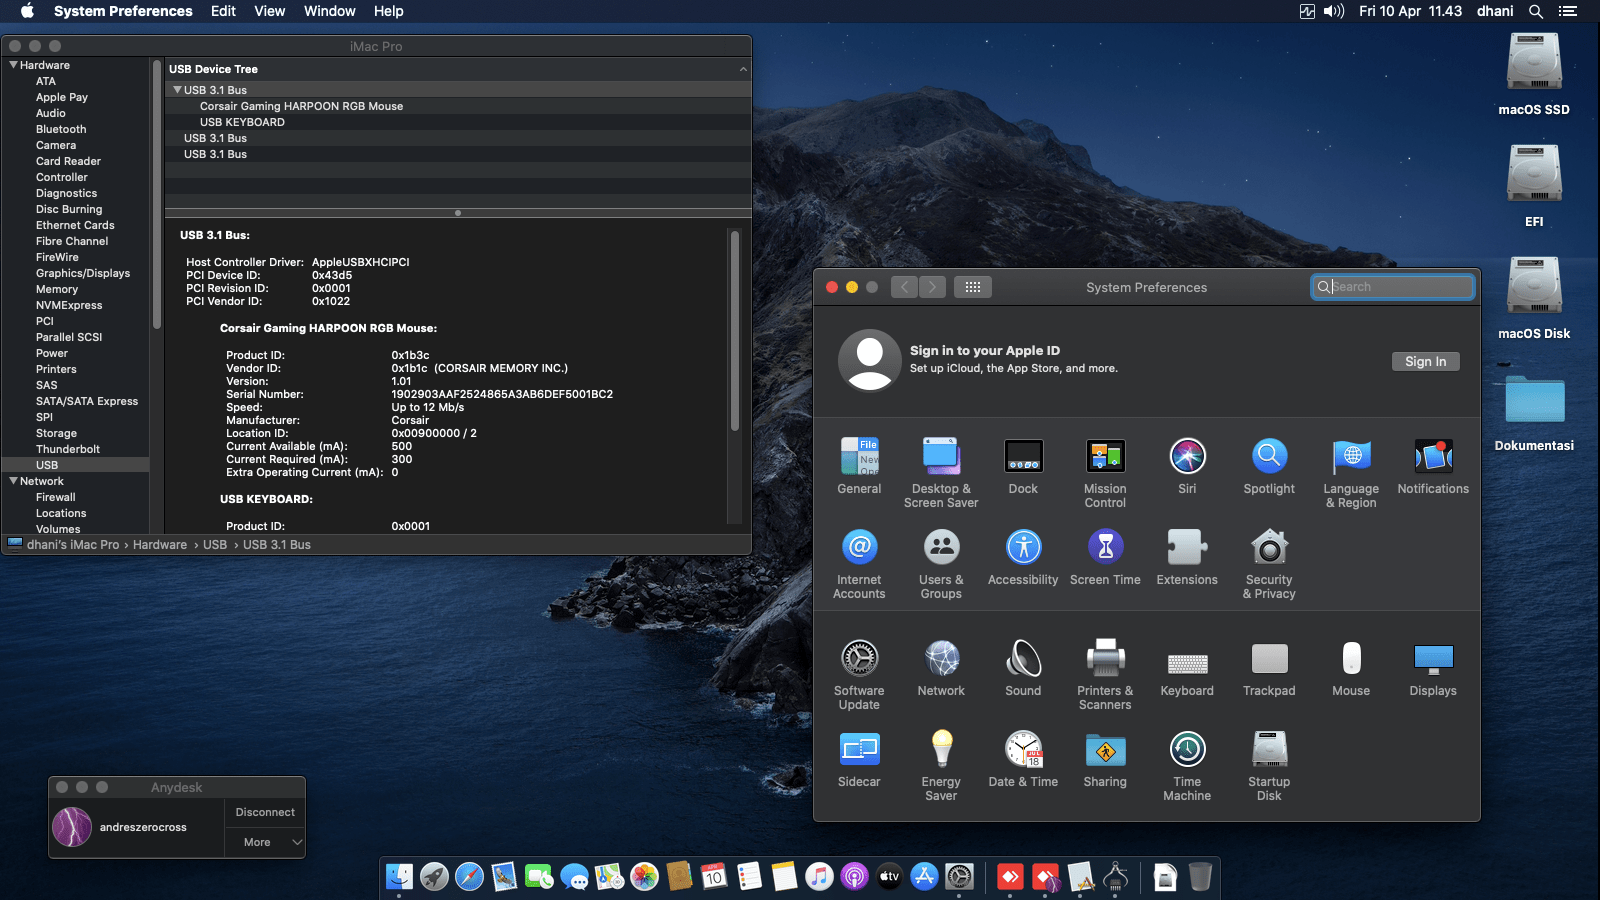Collapse the first USB 3.1 Bus tree node
This screenshot has width=1600, height=900.
pyautogui.click(x=177, y=90)
